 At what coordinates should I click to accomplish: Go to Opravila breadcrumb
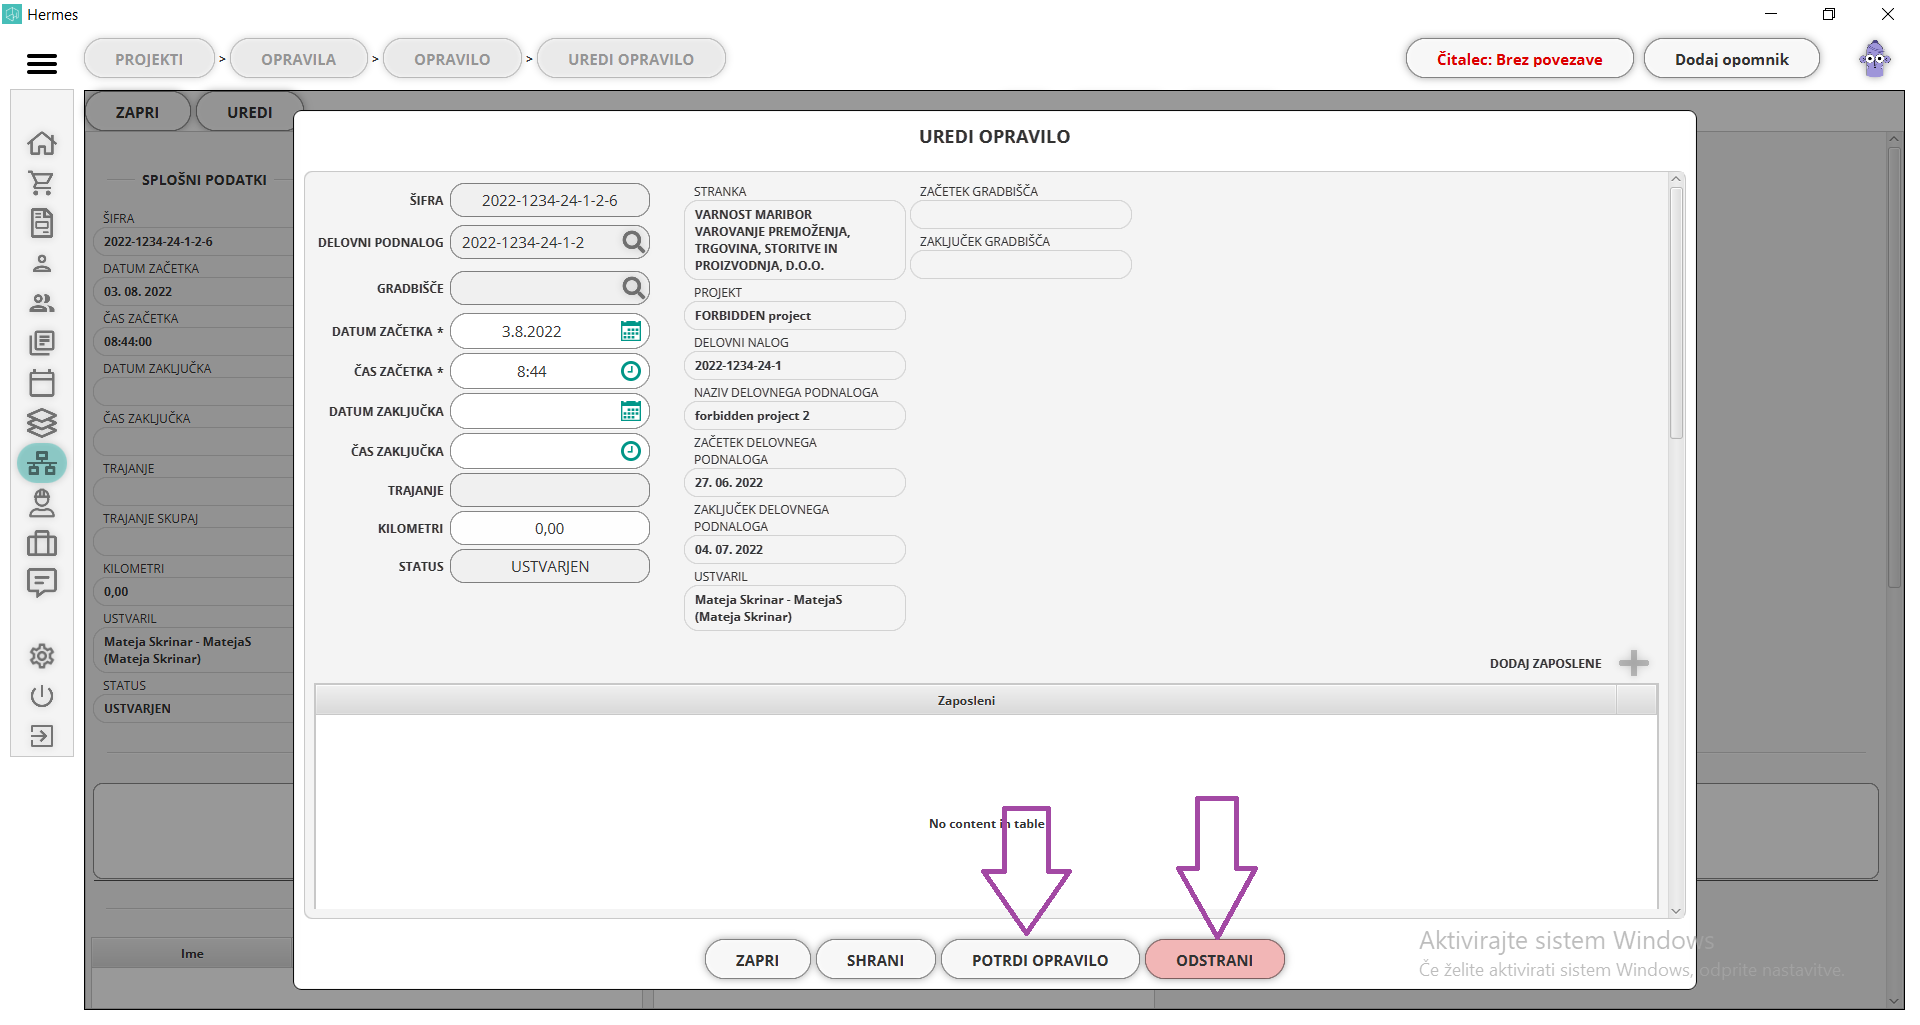point(299,59)
